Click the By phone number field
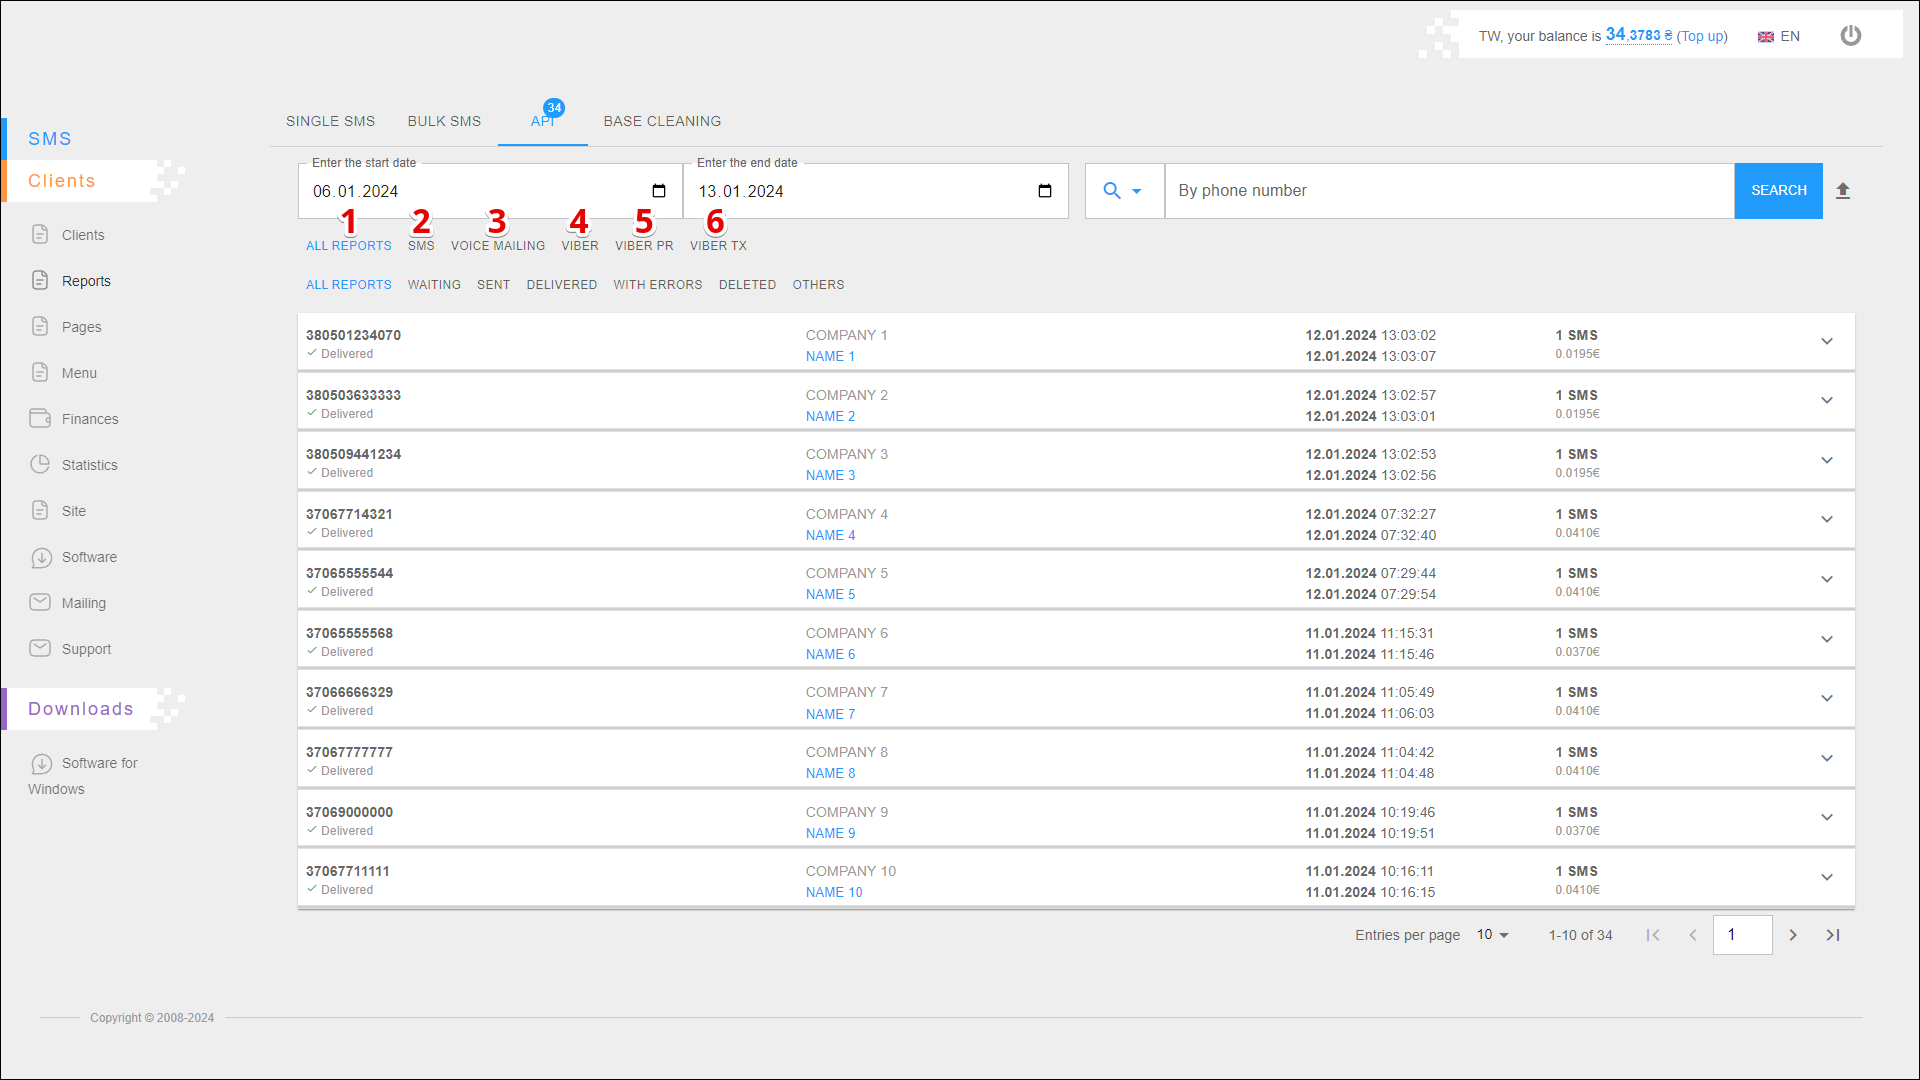The width and height of the screenshot is (1920, 1080). point(1448,191)
